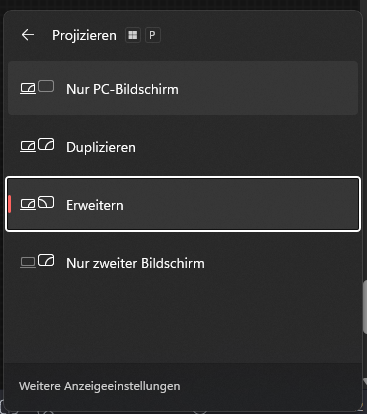Image resolution: width=367 pixels, height=414 pixels.
Task: Click the extend-screen icon beside Erweitern
Action: click(x=37, y=203)
